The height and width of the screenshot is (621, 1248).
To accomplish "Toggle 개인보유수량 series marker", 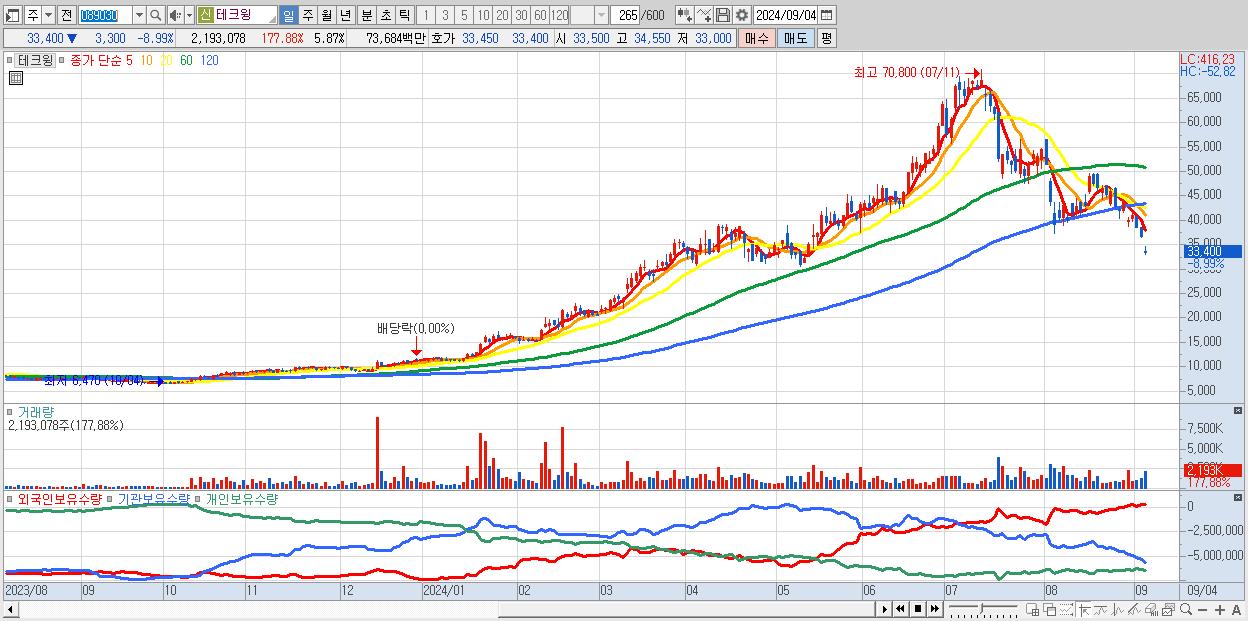I will (199, 498).
